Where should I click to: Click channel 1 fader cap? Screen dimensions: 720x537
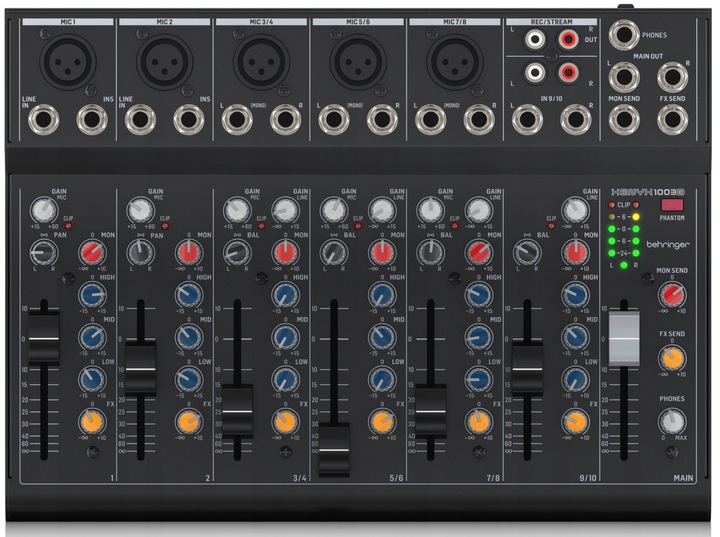(44, 338)
